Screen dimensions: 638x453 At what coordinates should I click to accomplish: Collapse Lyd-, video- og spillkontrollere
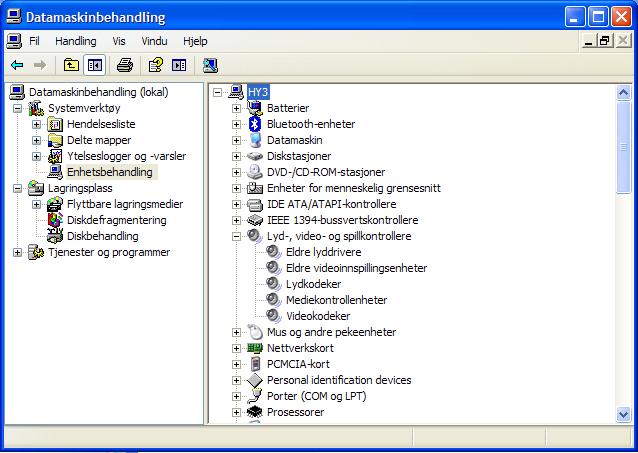pos(236,236)
